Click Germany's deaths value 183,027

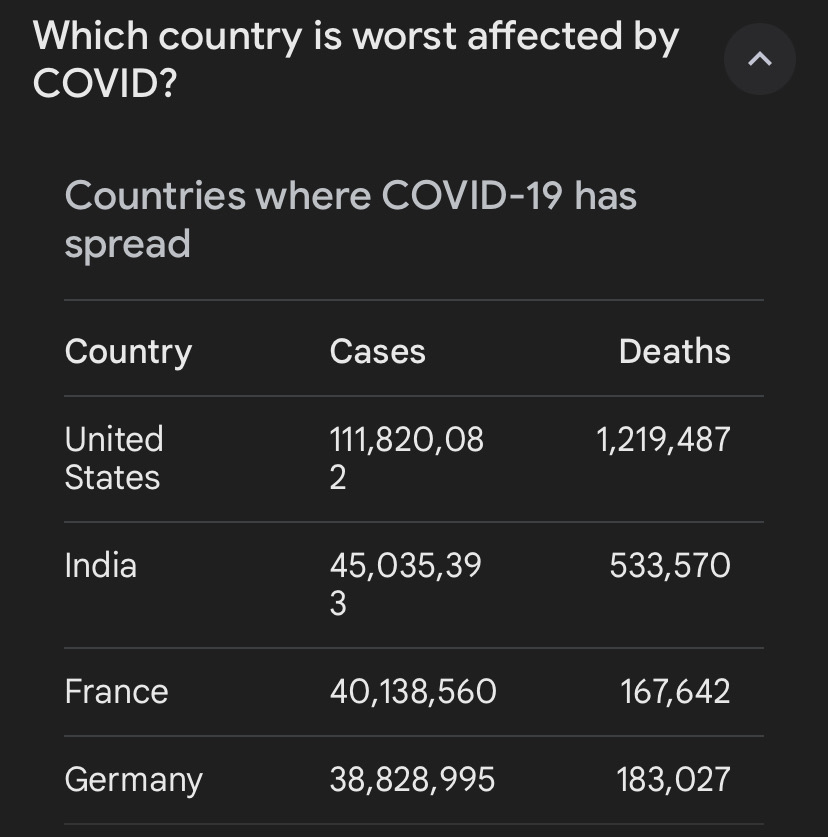(673, 780)
